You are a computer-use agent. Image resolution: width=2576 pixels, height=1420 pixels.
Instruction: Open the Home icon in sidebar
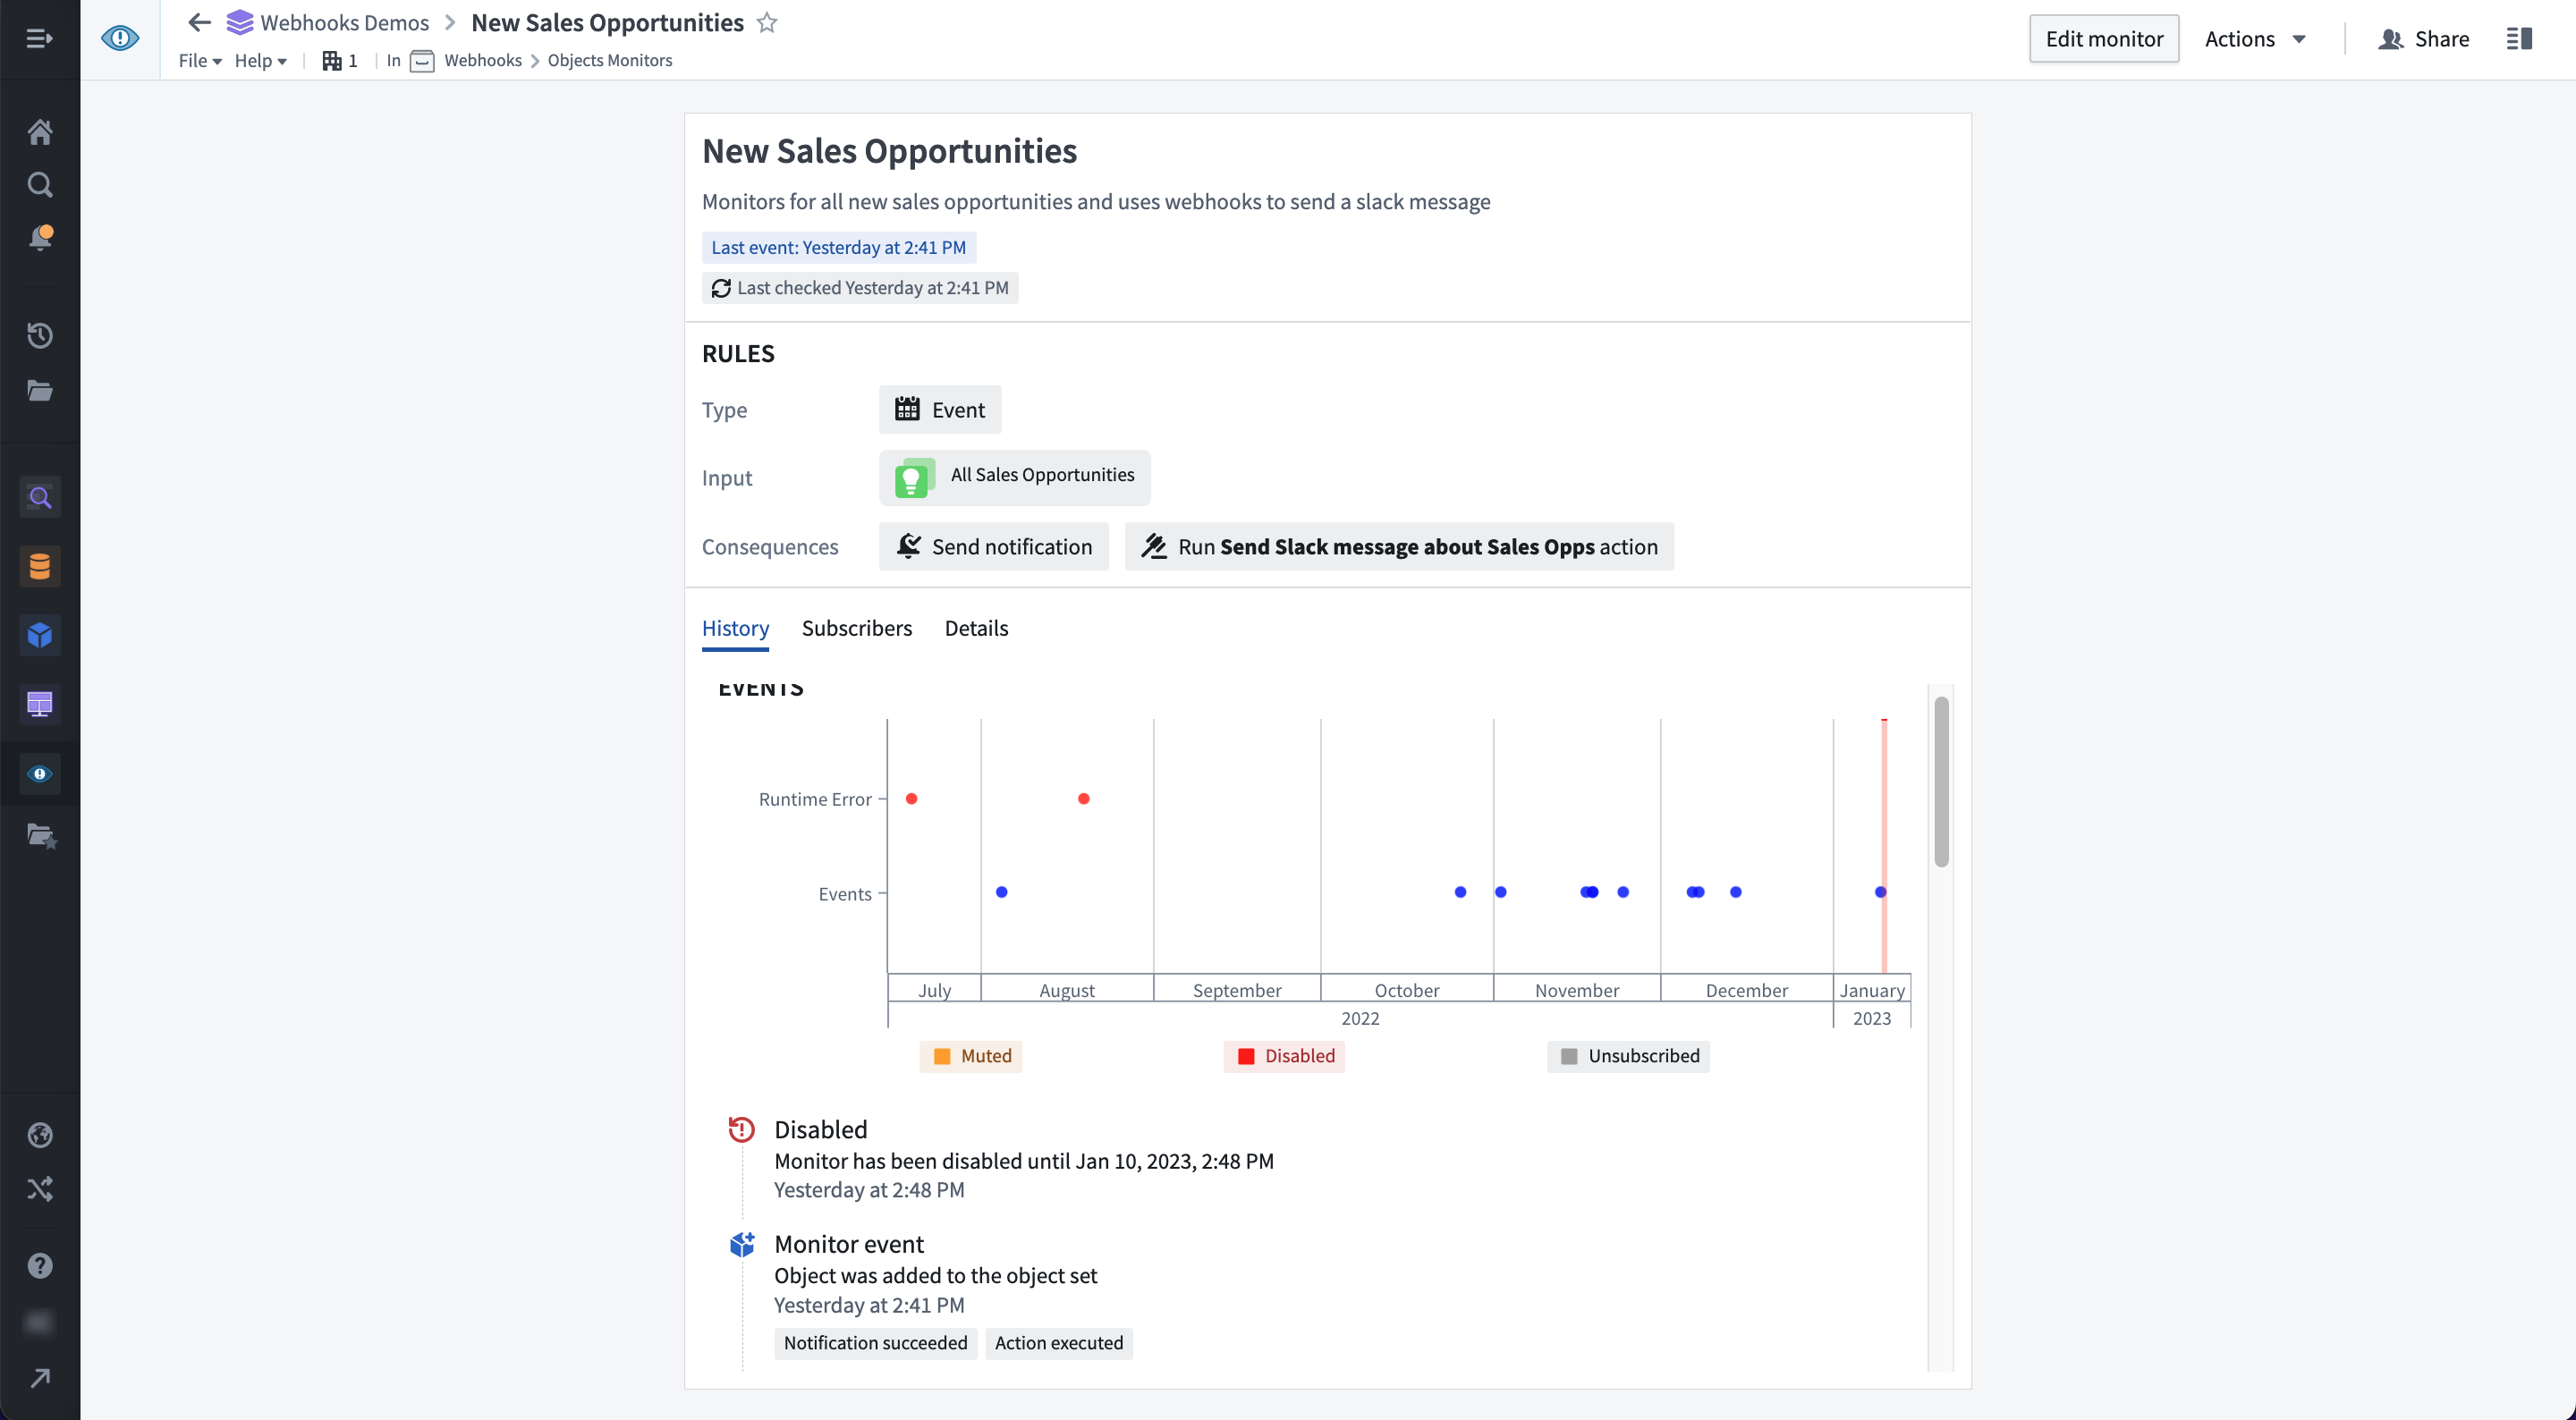tap(39, 131)
